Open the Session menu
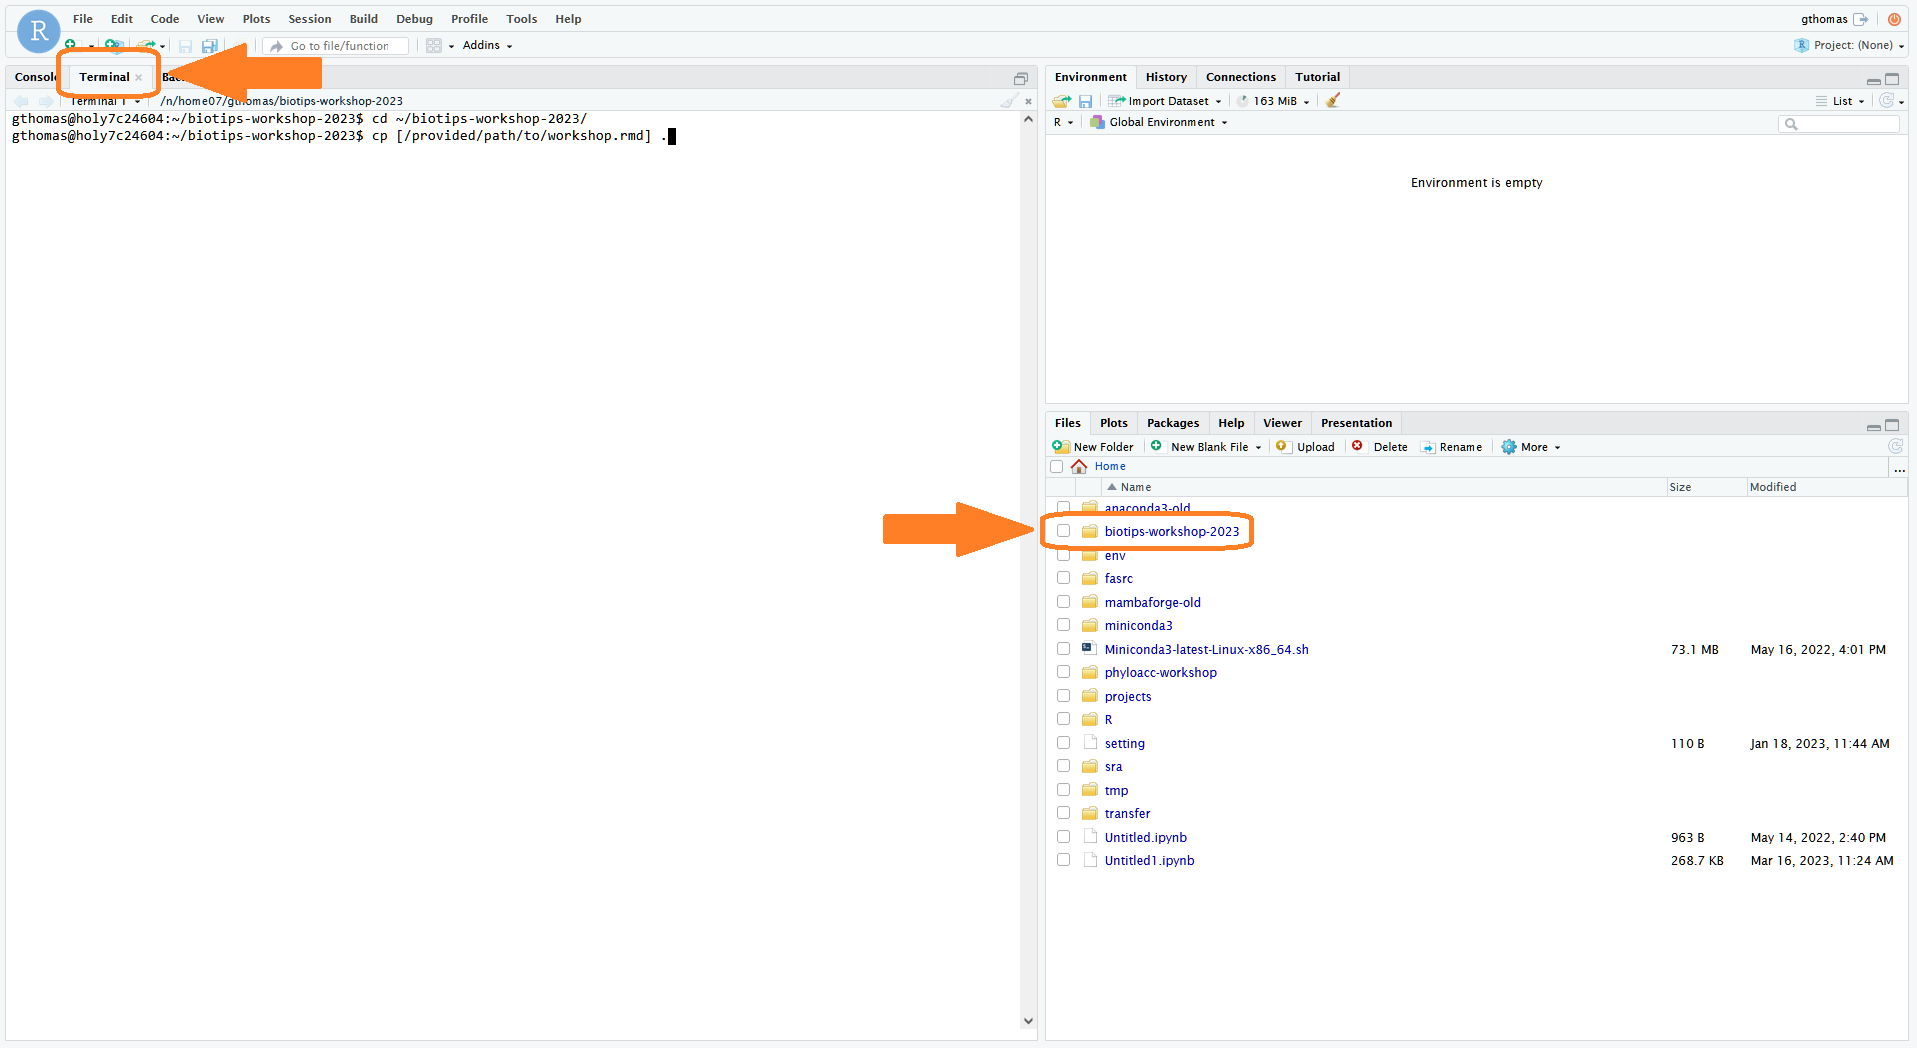The height and width of the screenshot is (1048, 1917). 309,18
